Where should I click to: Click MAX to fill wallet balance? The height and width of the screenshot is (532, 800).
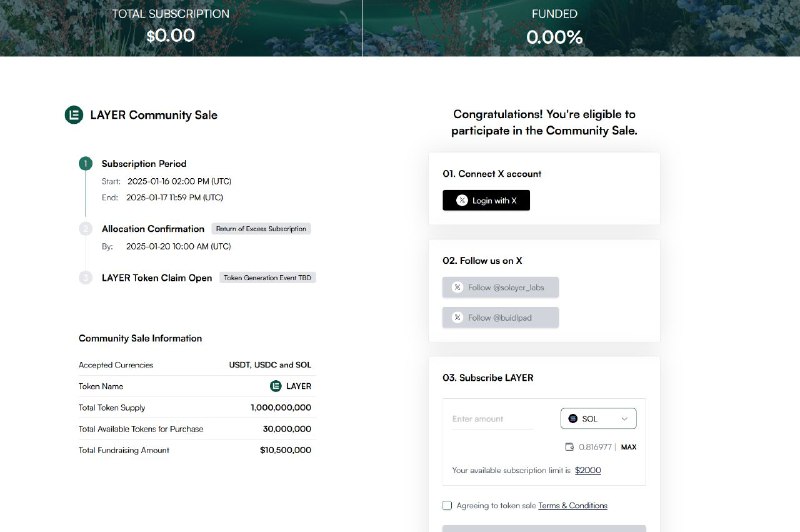(629, 447)
